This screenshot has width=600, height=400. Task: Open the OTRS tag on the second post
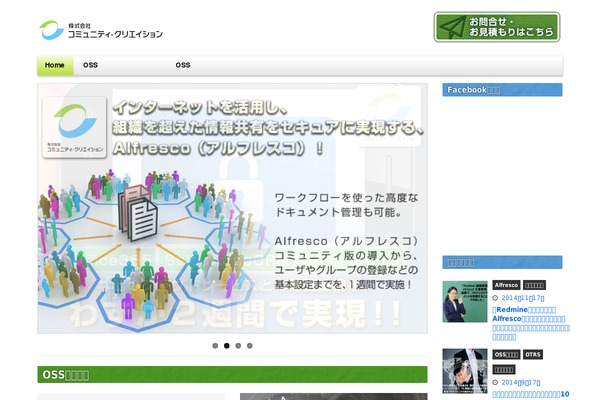pyautogui.click(x=533, y=354)
